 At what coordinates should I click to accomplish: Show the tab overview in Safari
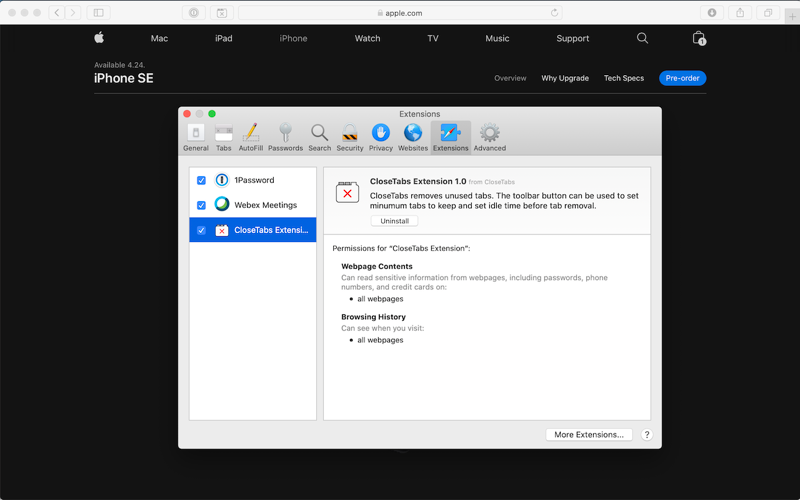[768, 13]
